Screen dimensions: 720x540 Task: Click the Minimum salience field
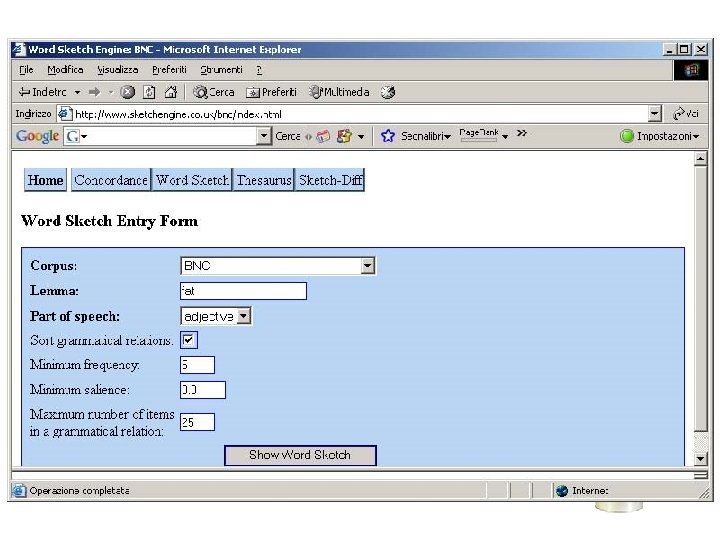tap(203, 390)
